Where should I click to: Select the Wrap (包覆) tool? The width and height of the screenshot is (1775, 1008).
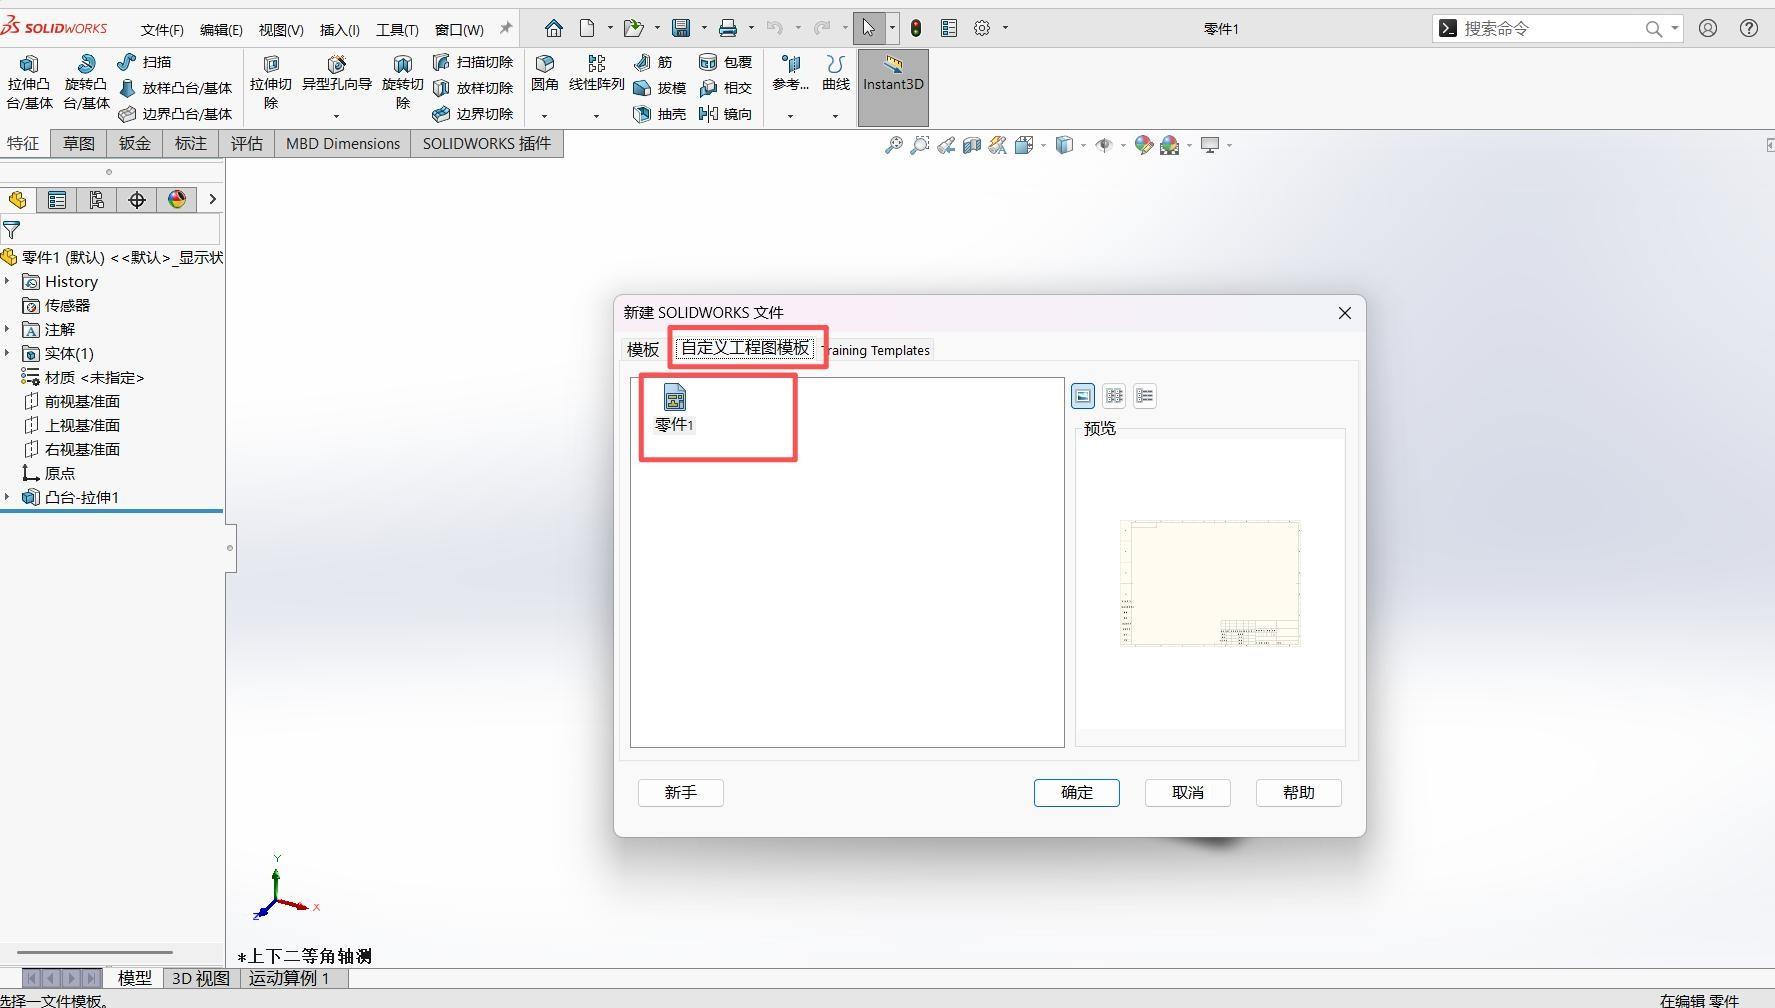coord(726,62)
